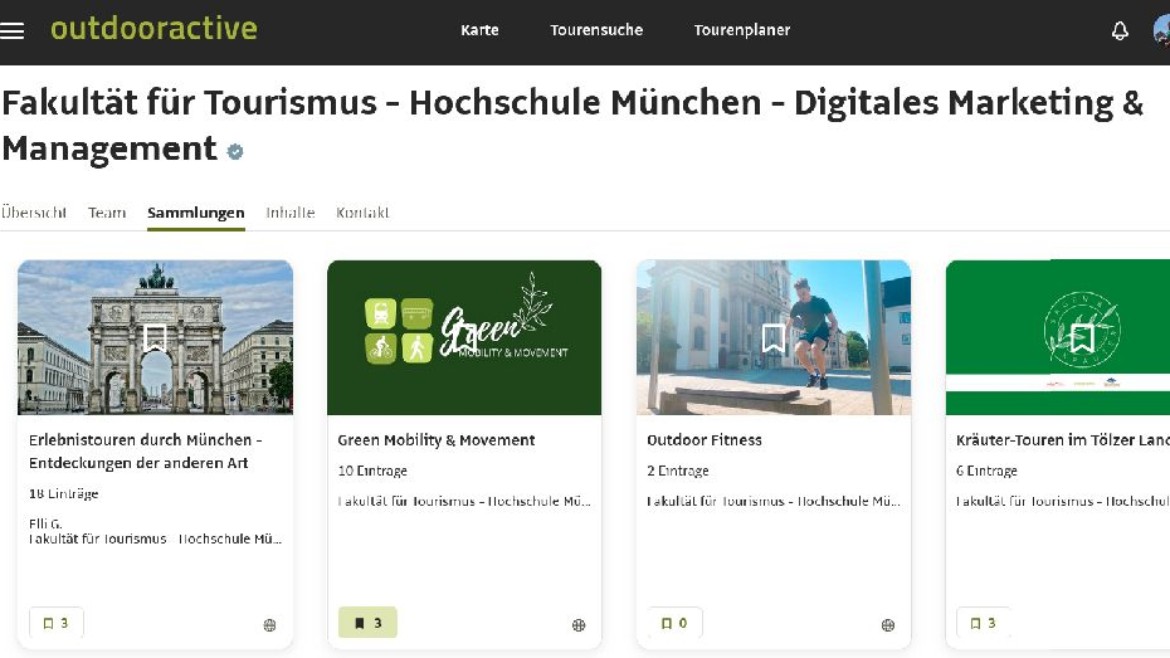Image resolution: width=1170 pixels, height=658 pixels.
Task: Click globe icon on Green Mobility card
Action: (x=578, y=625)
